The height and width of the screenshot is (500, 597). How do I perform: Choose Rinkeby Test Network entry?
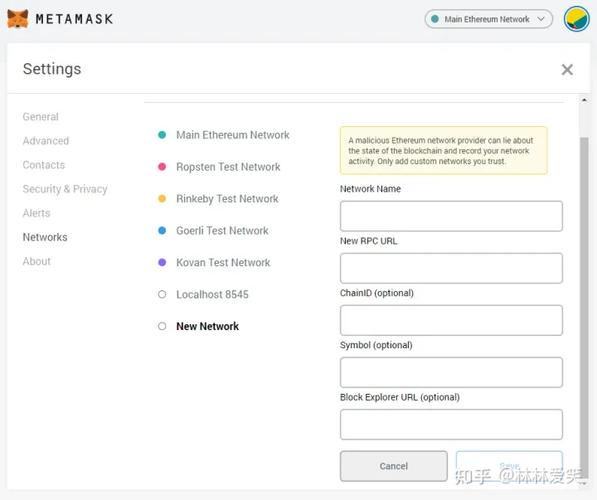[218, 199]
